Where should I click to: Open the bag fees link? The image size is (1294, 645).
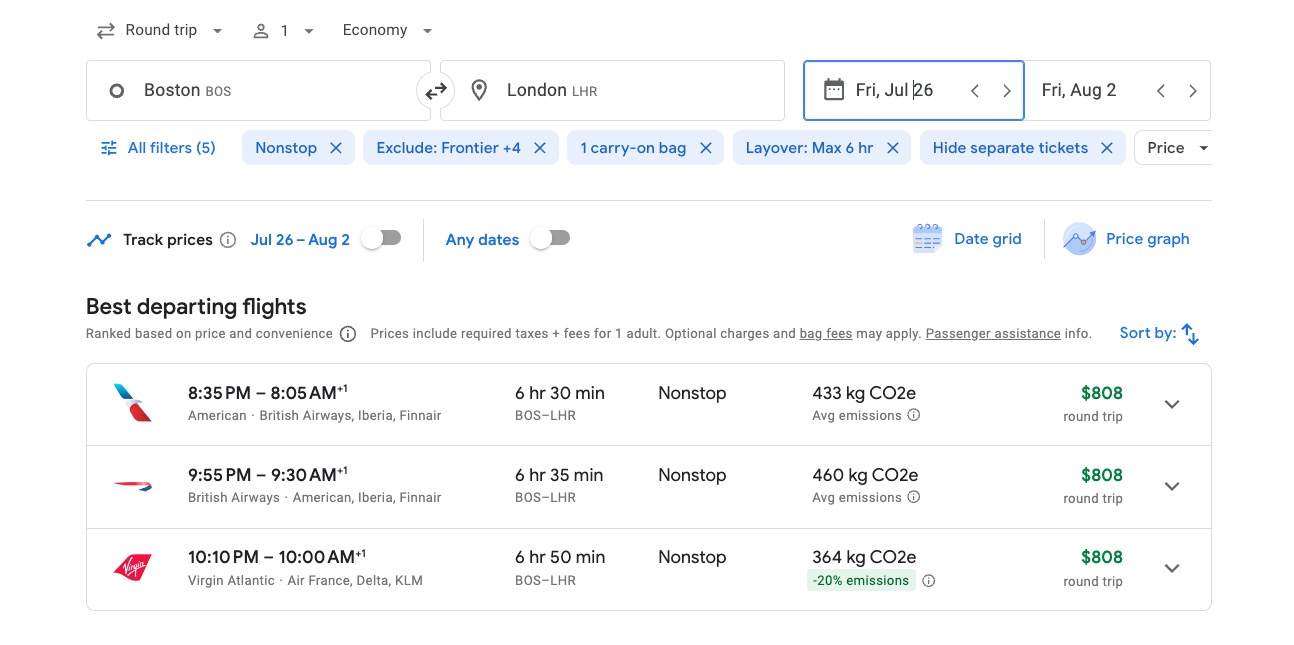pyautogui.click(x=825, y=334)
